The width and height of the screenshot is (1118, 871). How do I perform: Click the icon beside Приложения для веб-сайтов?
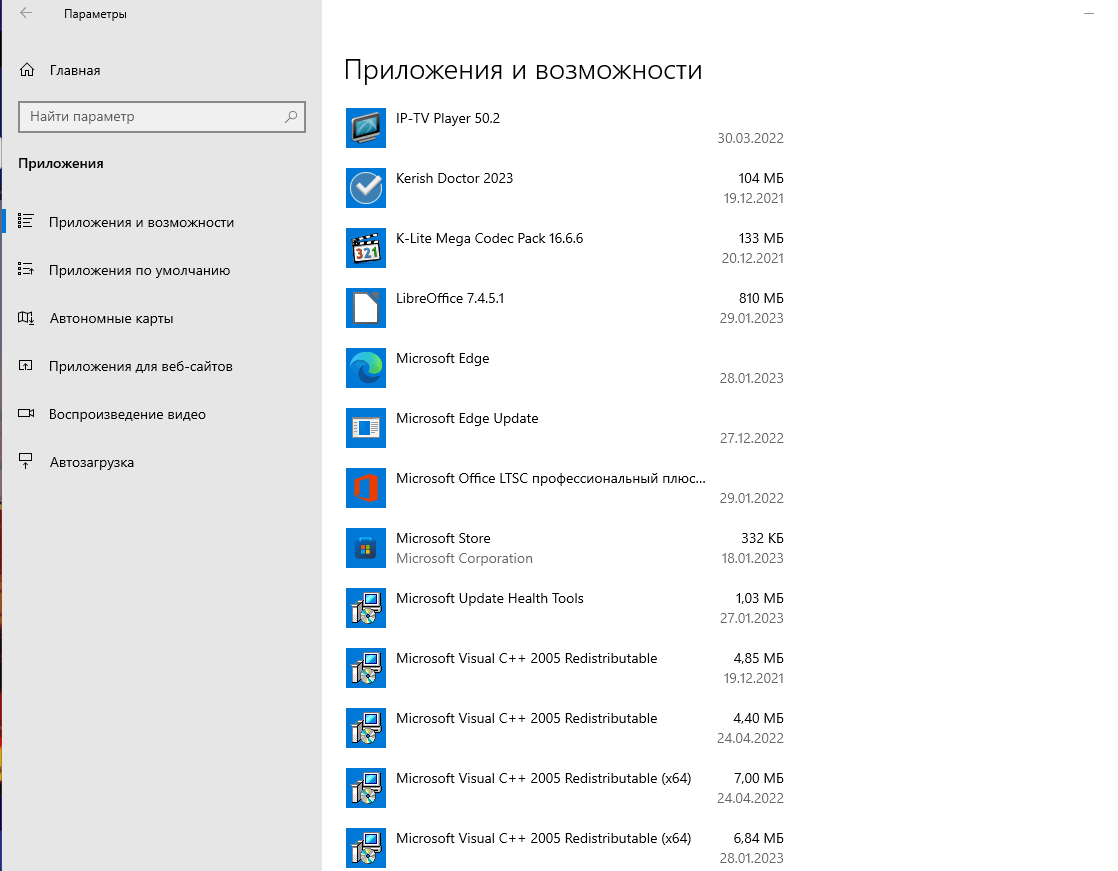(x=26, y=365)
